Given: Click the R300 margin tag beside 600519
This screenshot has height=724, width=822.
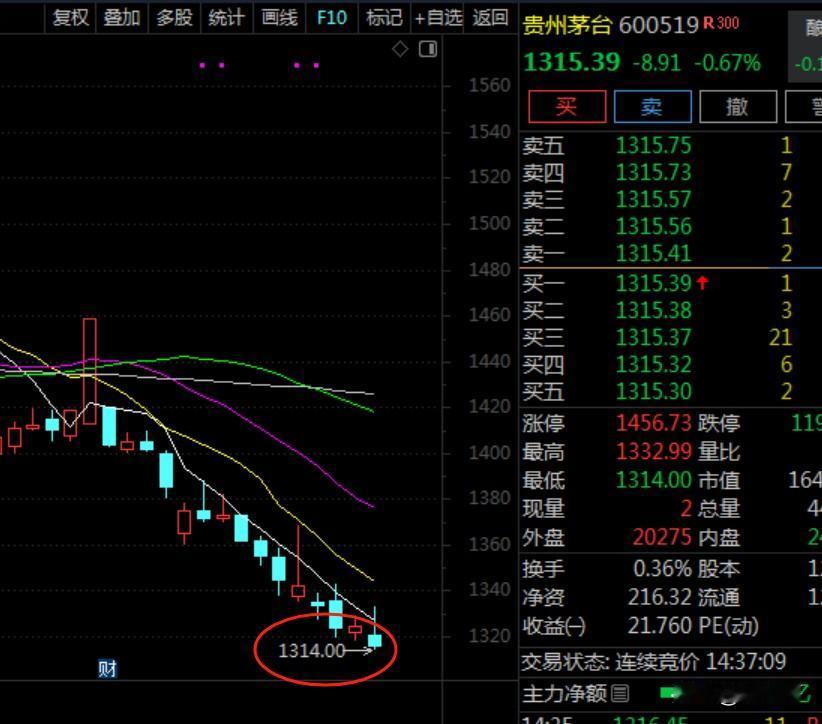Looking at the screenshot, I should coord(721,23).
